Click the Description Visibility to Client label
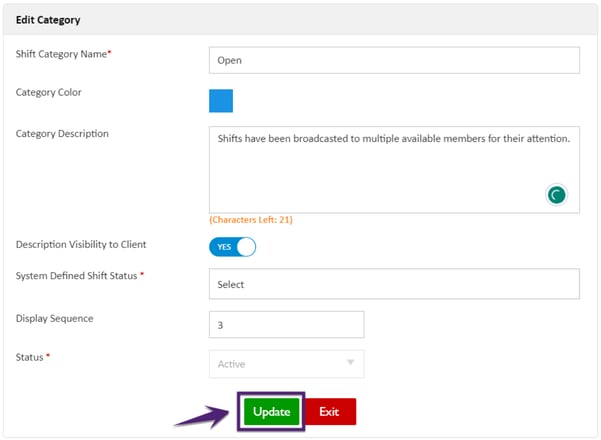 [82, 245]
